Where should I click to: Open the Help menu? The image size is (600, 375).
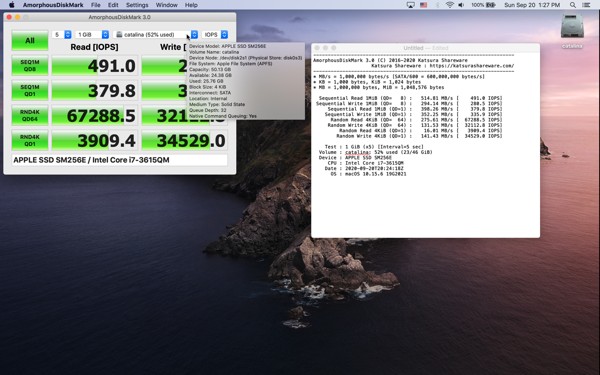(191, 5)
